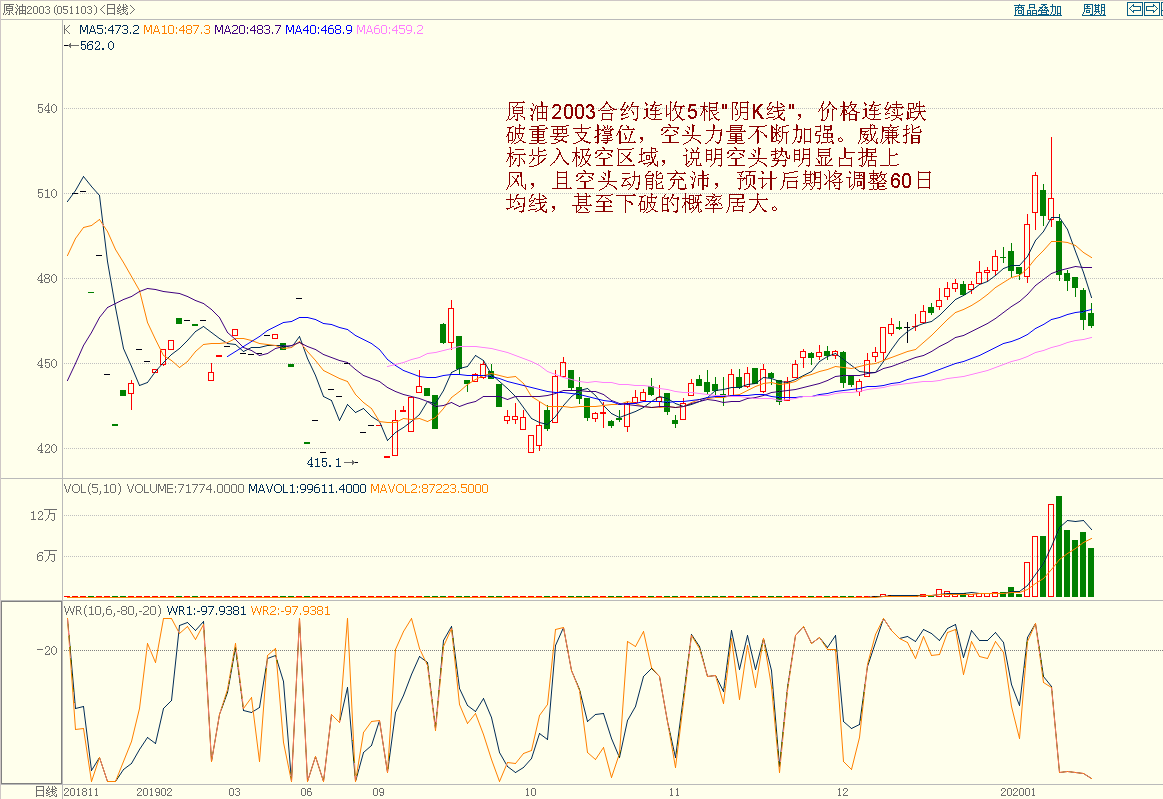Screen dimensions: 1163x799
Task: Select the orange MA10:487.3 label
Action: [176, 30]
